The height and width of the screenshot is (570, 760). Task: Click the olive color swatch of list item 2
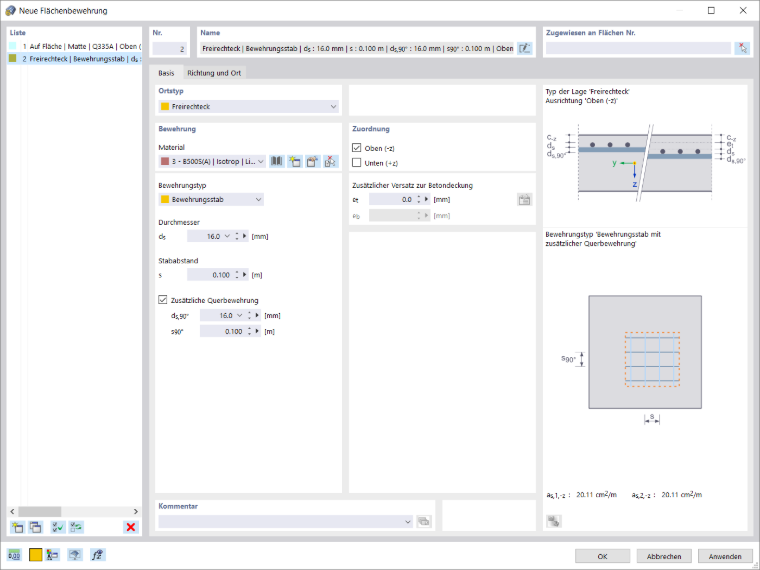click(x=13, y=58)
